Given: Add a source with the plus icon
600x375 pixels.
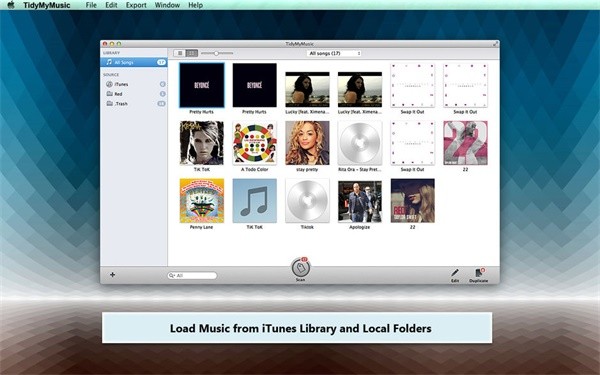Looking at the screenshot, I should click(112, 275).
